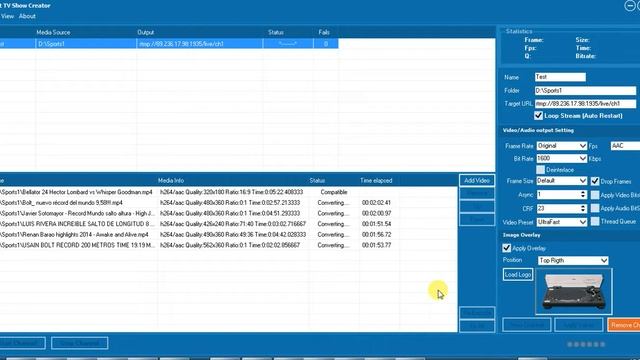Open the Frame Size dropdown
Image resolution: width=640 pixels, height=360 pixels.
[562, 181]
